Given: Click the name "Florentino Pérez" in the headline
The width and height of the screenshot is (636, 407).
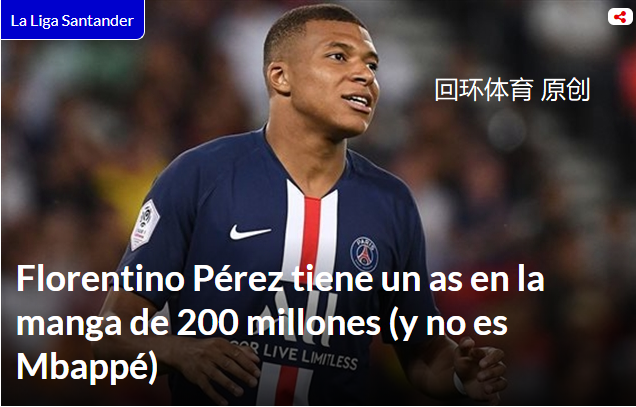Looking at the screenshot, I should (x=150, y=278).
